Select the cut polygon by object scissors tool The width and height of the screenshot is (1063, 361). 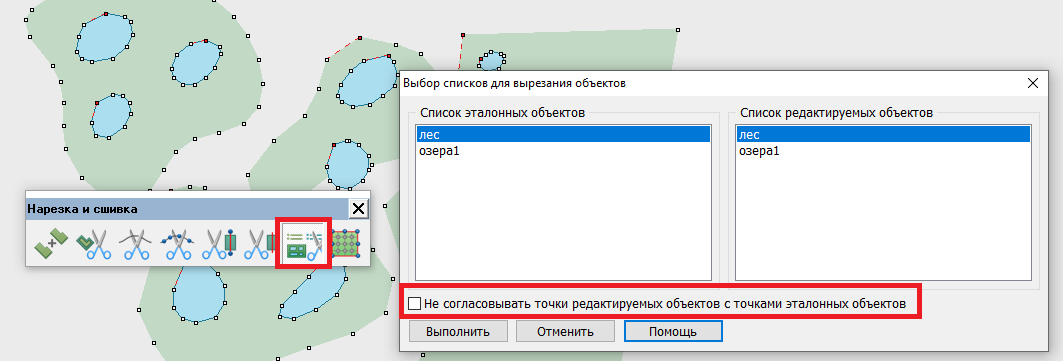pyautogui.click(x=94, y=245)
